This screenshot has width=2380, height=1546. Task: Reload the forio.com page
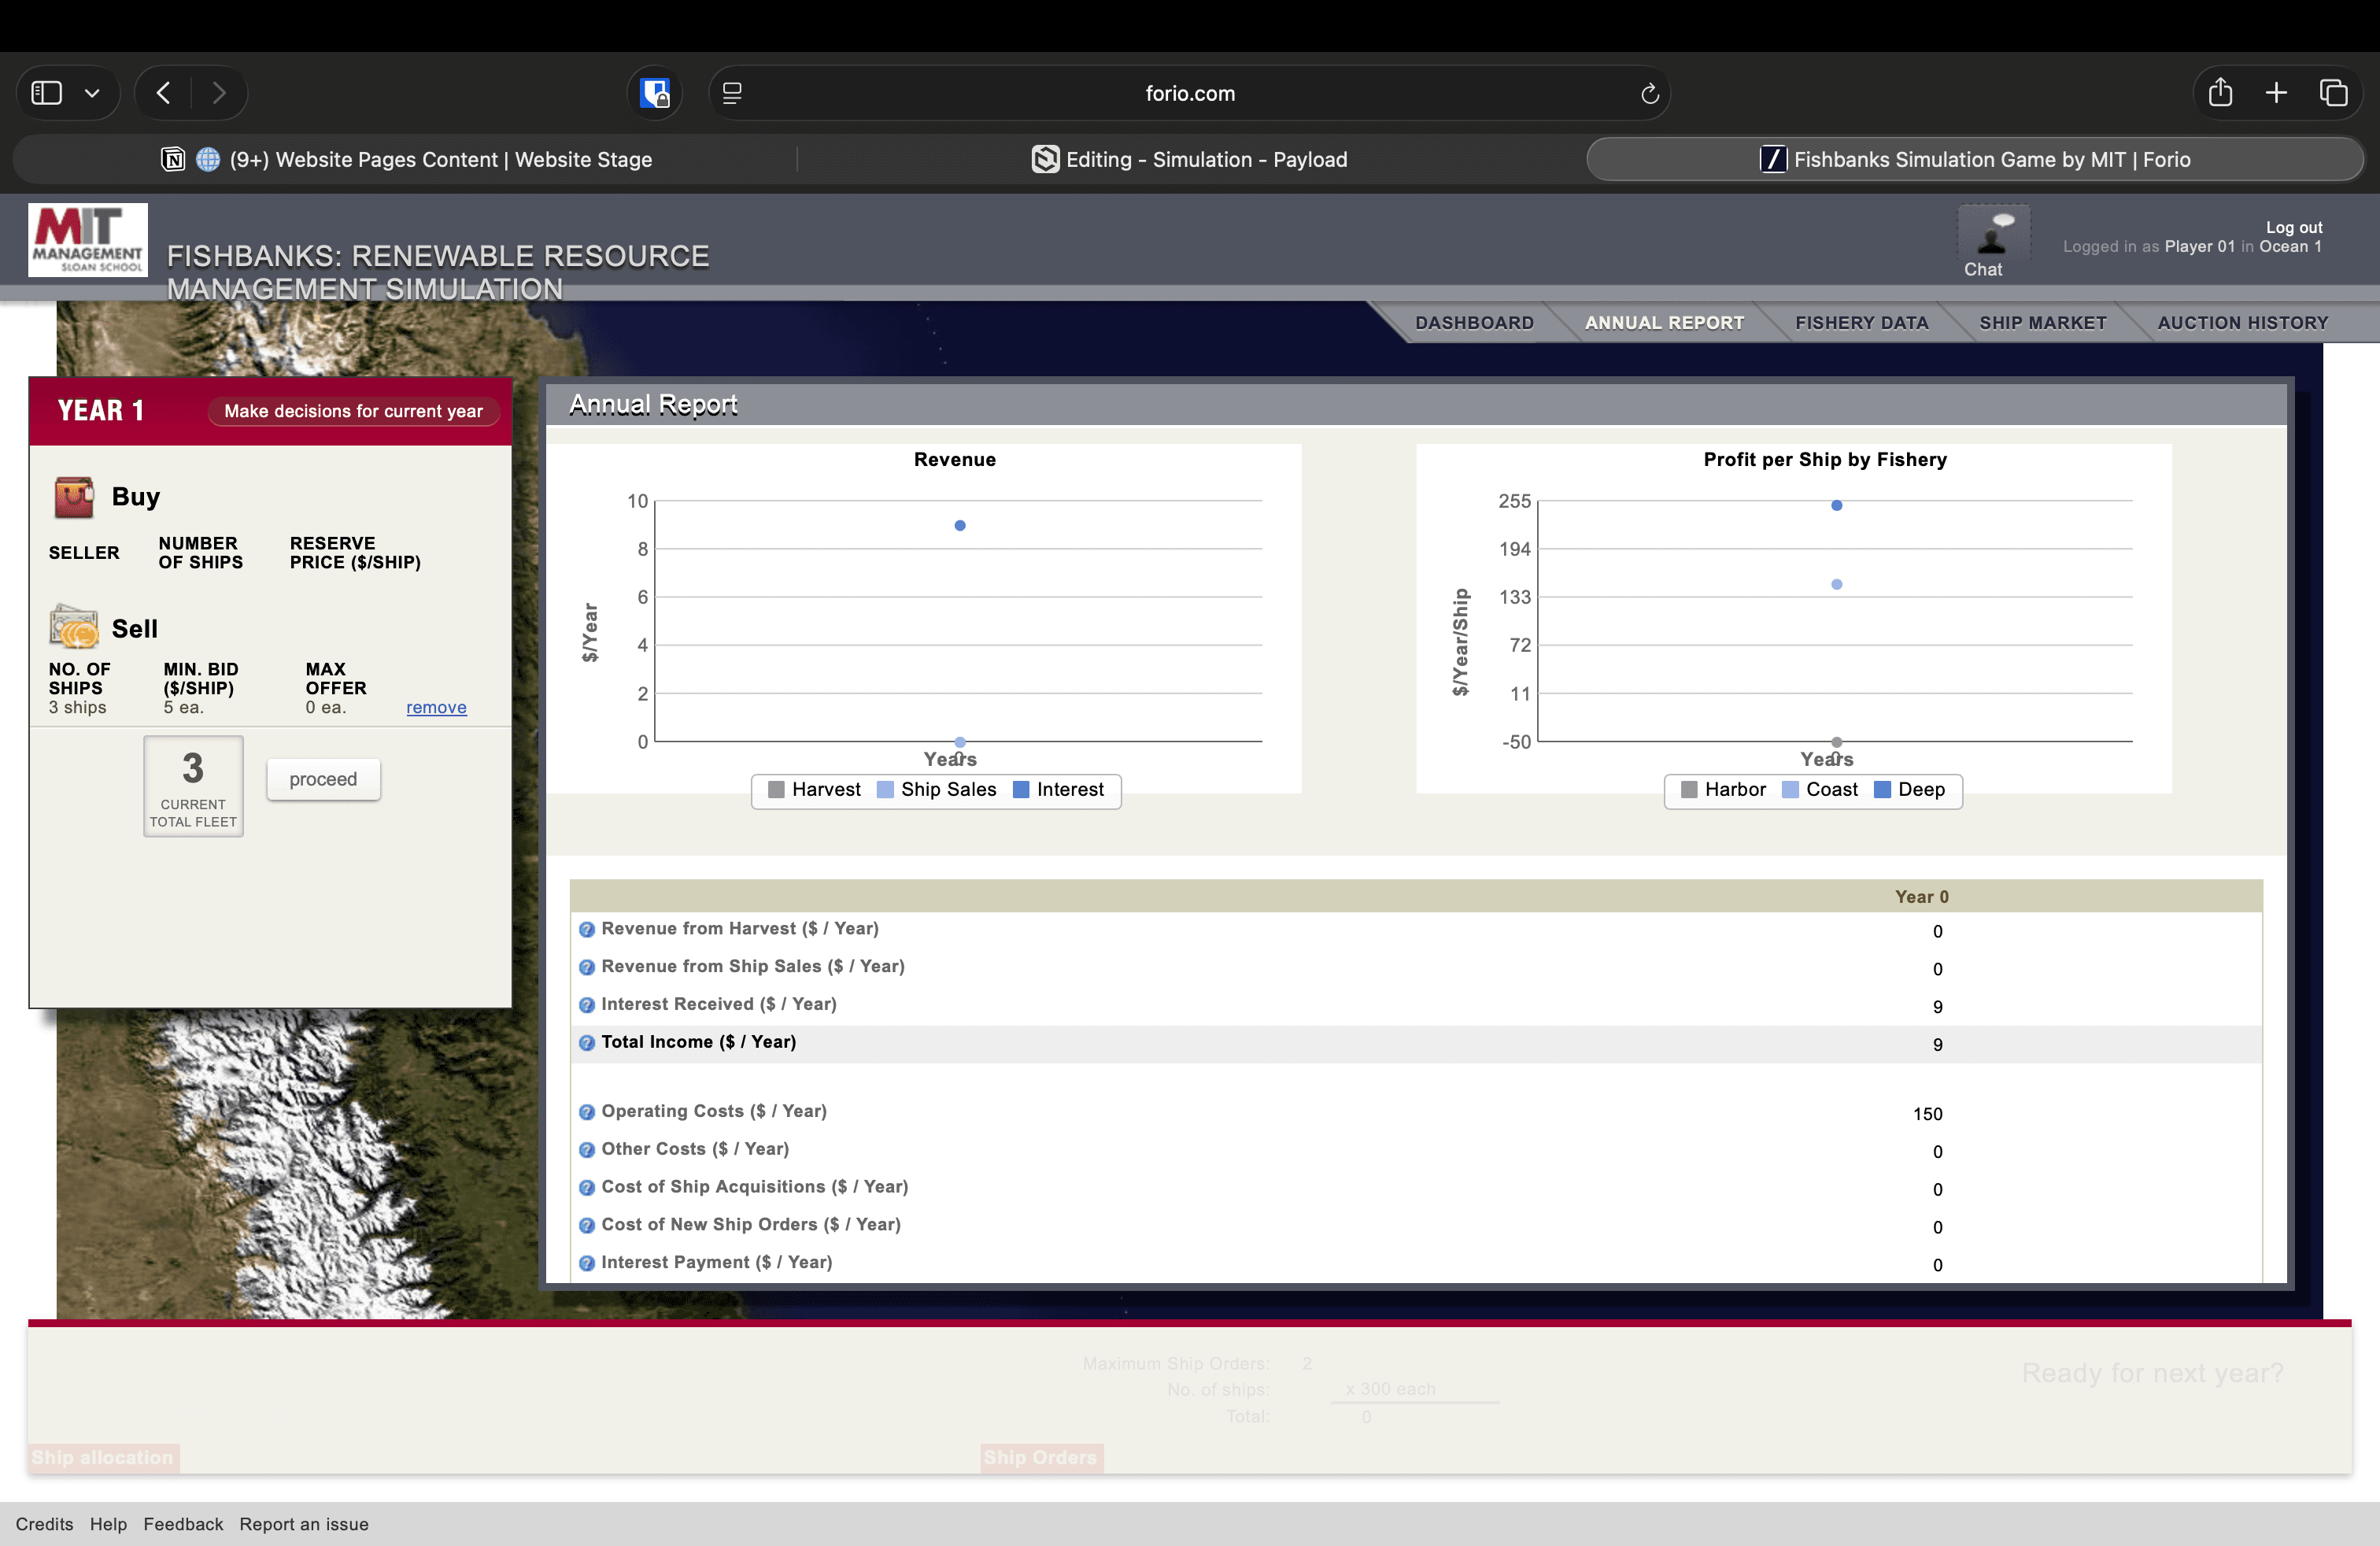(x=1649, y=93)
